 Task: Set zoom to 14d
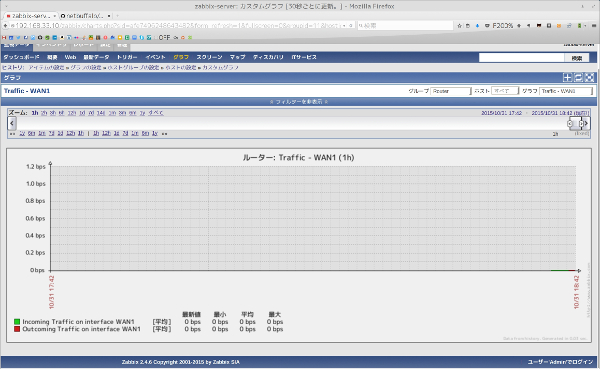point(101,113)
